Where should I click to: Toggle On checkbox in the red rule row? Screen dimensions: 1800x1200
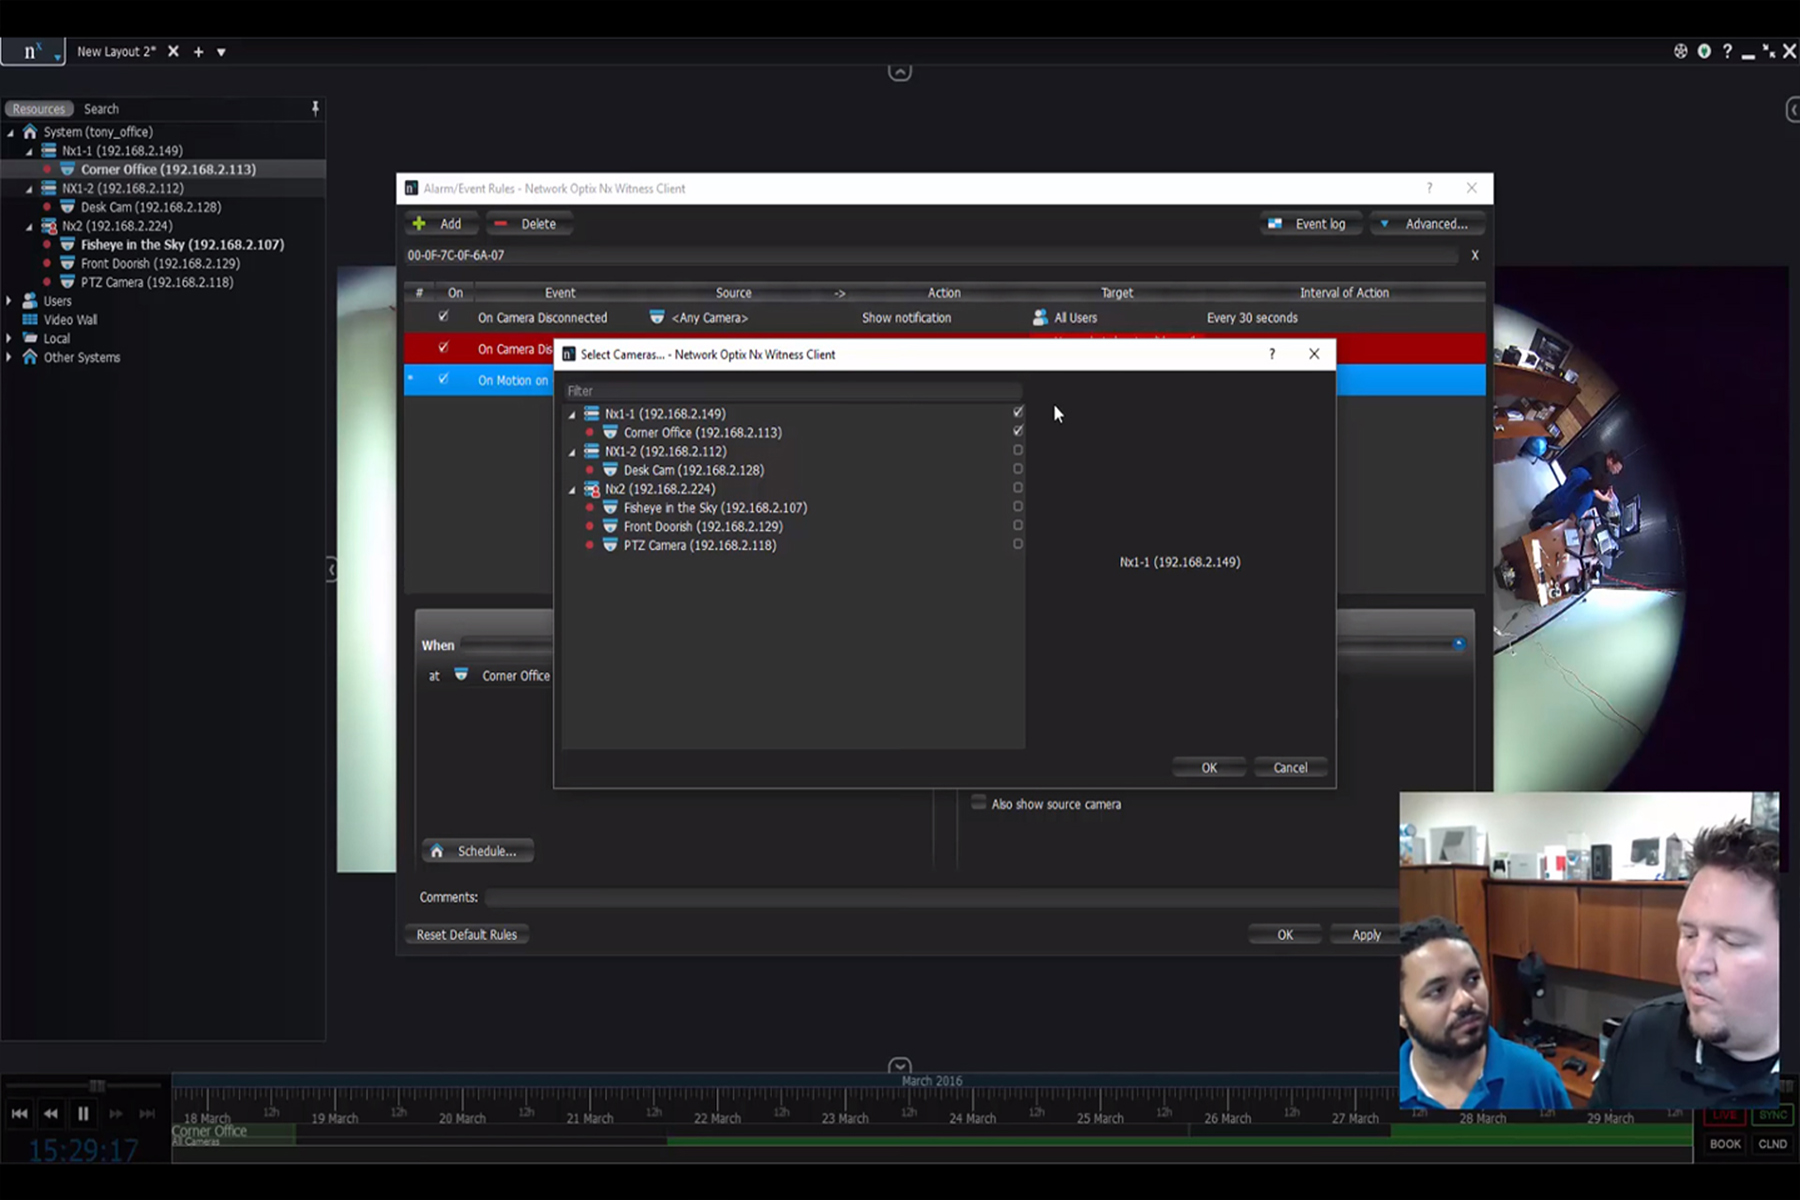click(x=443, y=348)
